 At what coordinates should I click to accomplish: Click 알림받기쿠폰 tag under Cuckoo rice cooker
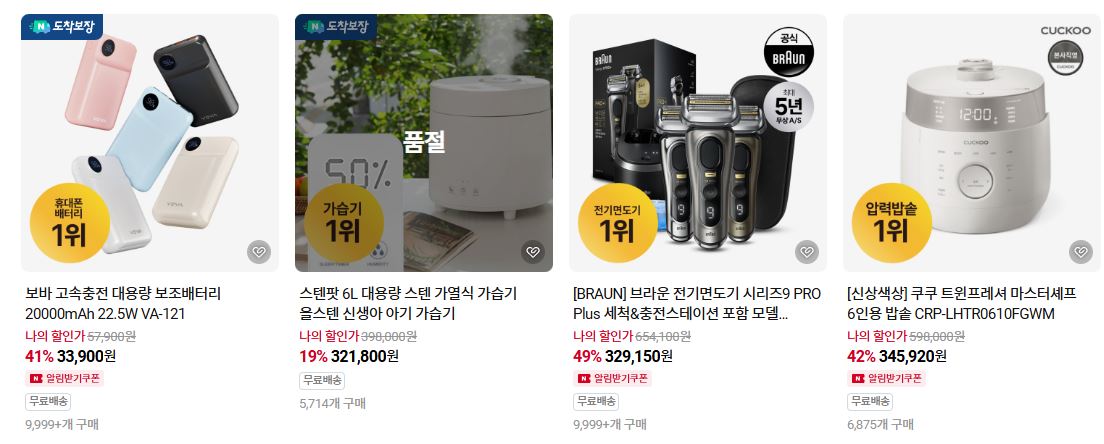tap(886, 379)
